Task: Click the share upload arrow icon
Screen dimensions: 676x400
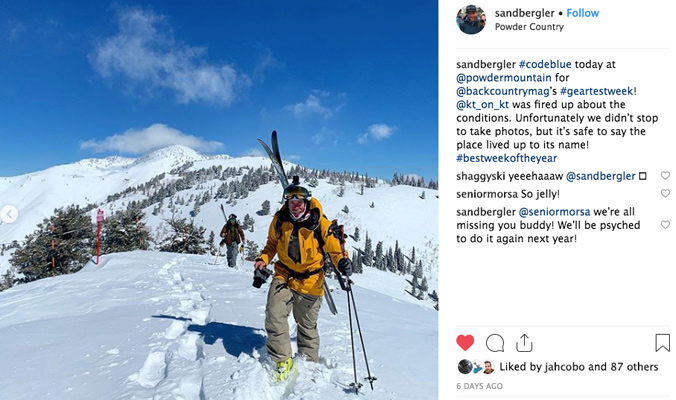Action: pyautogui.click(x=524, y=343)
